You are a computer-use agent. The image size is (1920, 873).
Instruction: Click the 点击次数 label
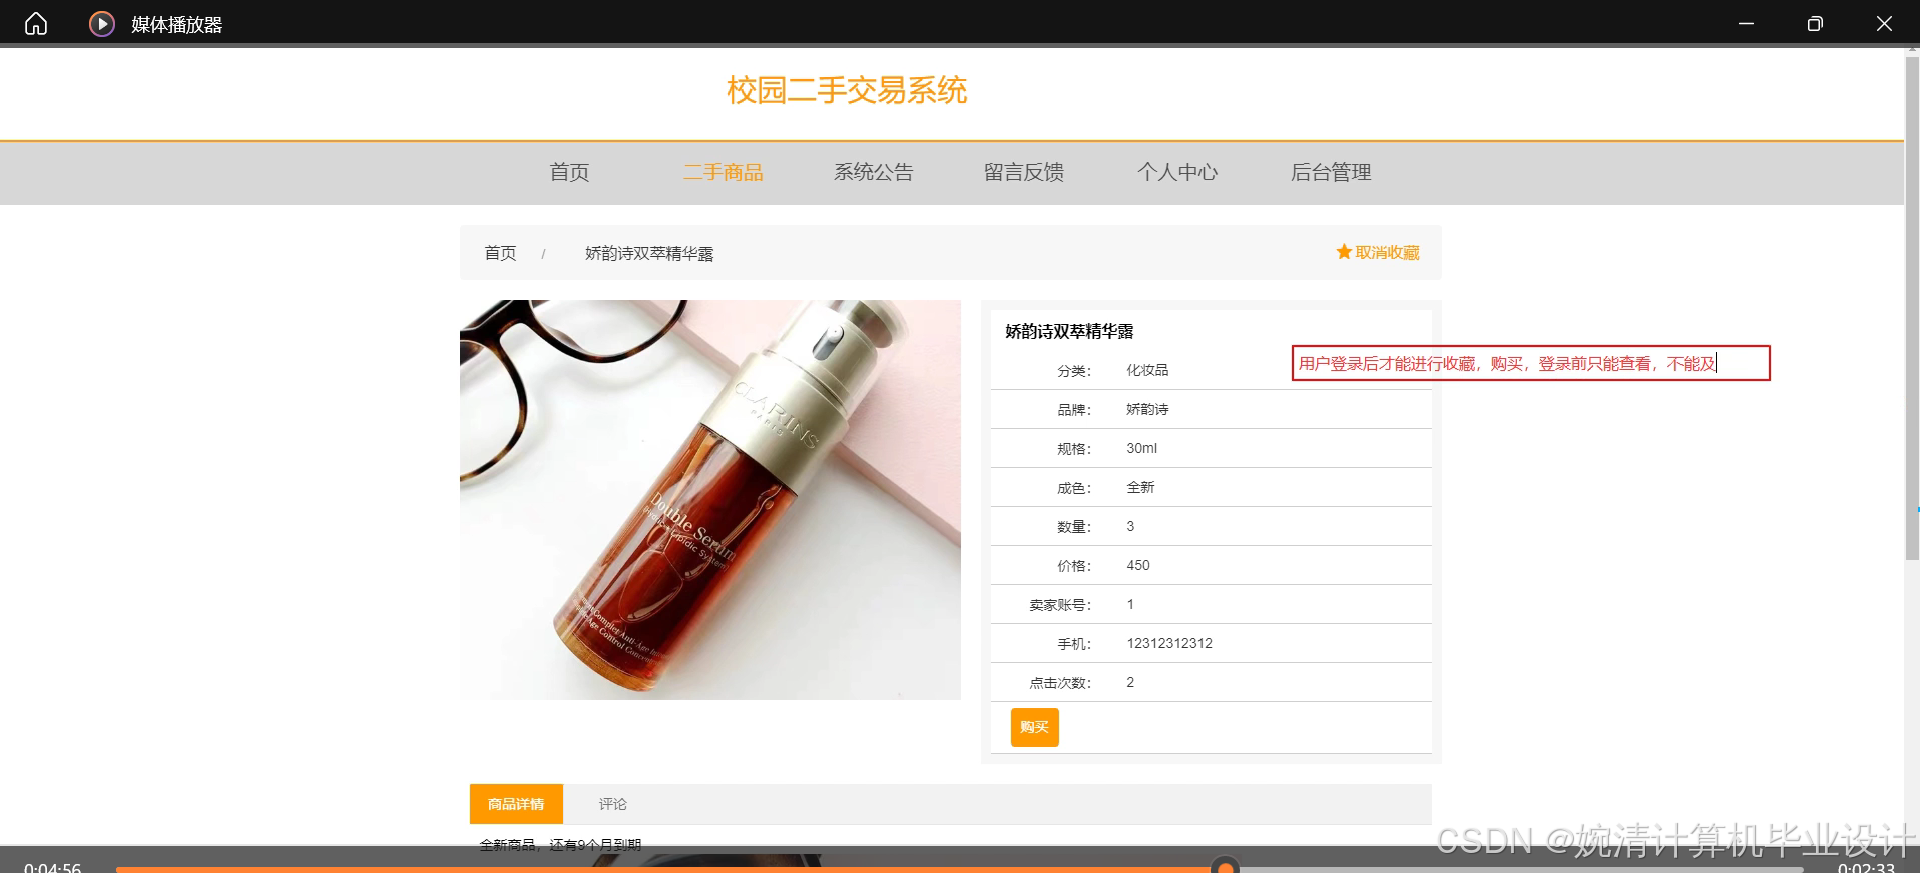(1060, 683)
